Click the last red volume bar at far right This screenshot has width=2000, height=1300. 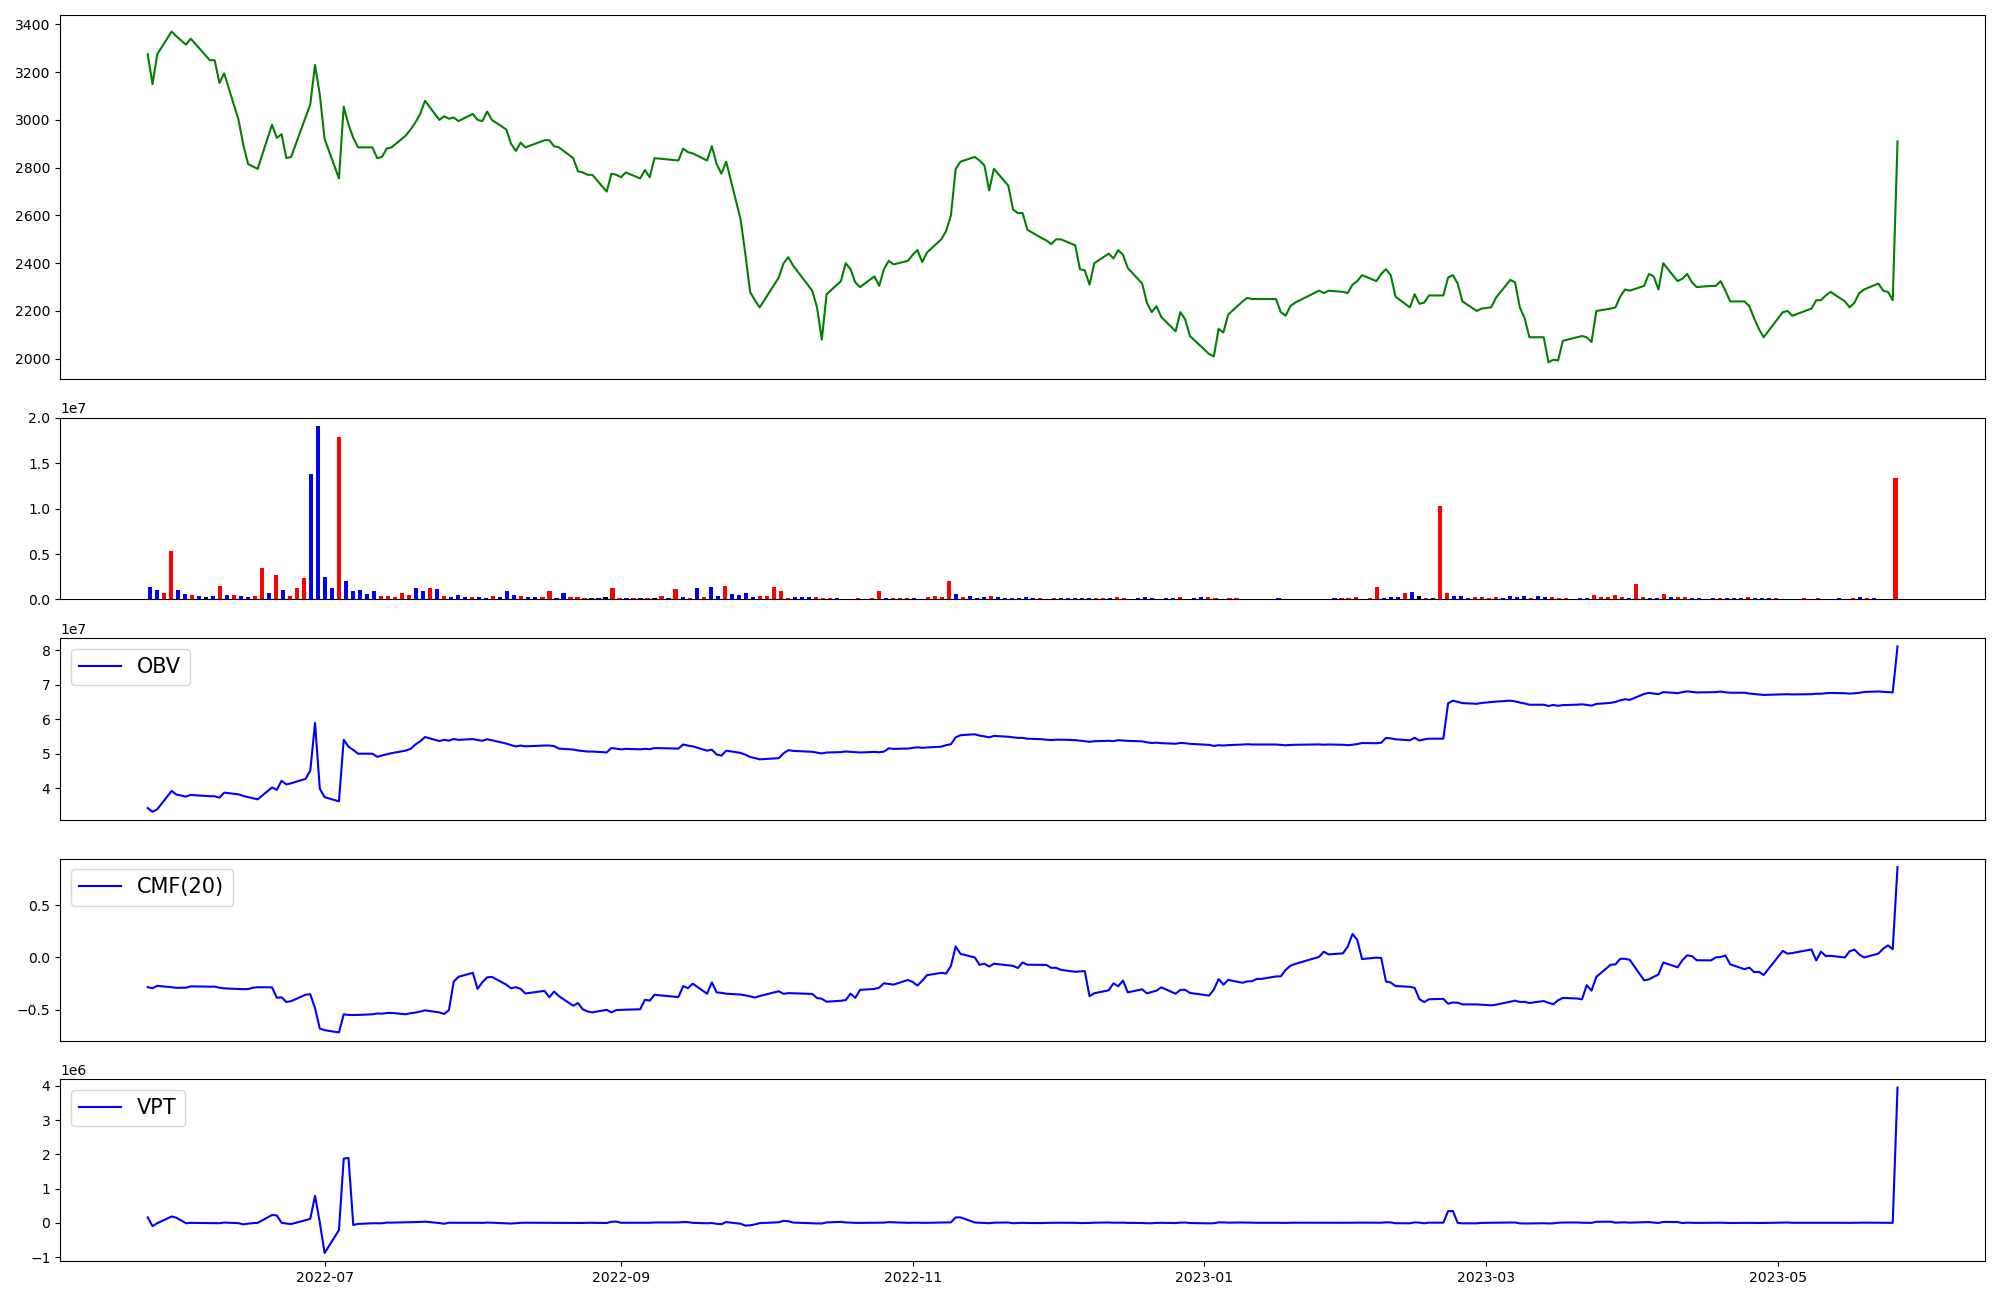[x=1895, y=539]
